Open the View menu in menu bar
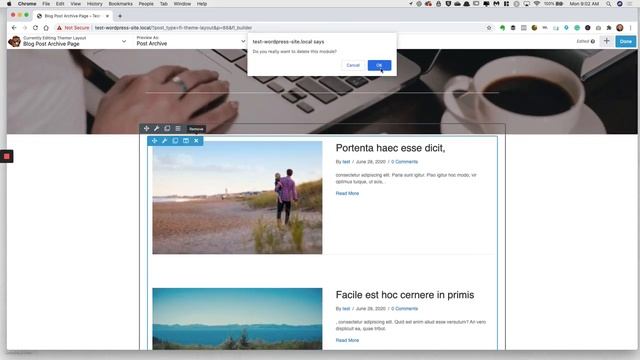Viewport: 640px width, 360px height. [x=76, y=4]
